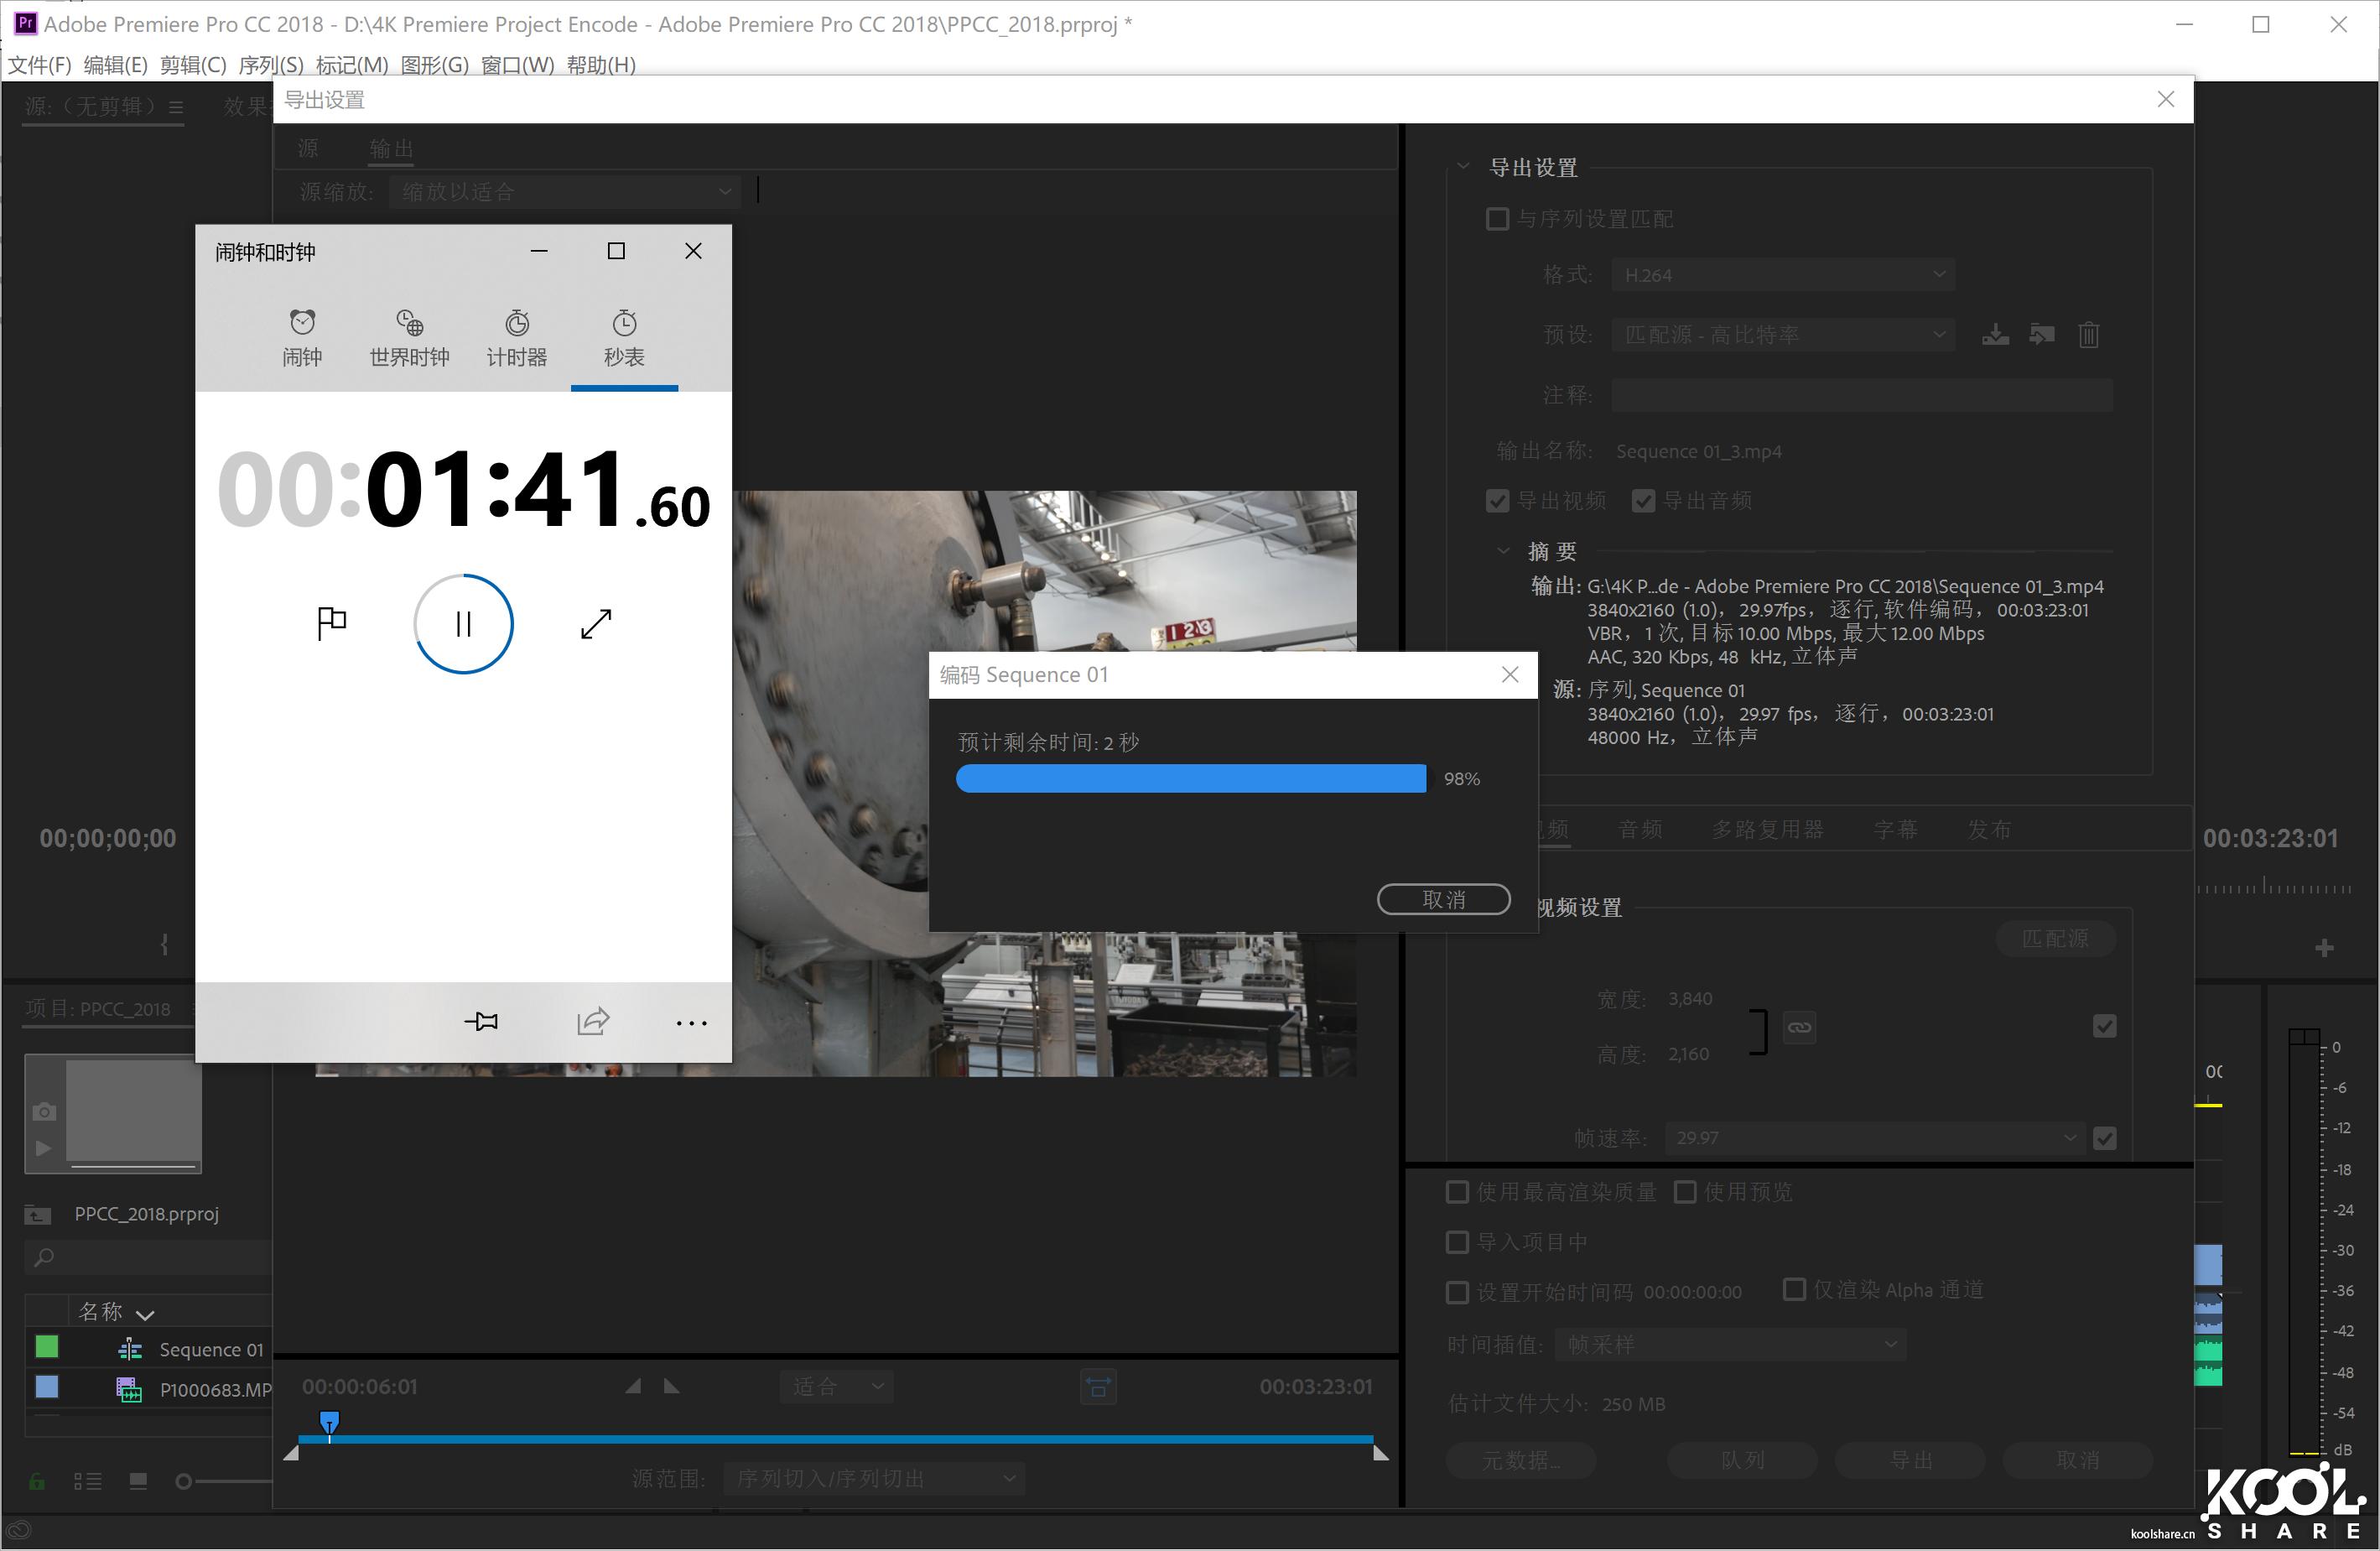
Task: Open the Sequence menu
Action: pyautogui.click(x=270, y=65)
